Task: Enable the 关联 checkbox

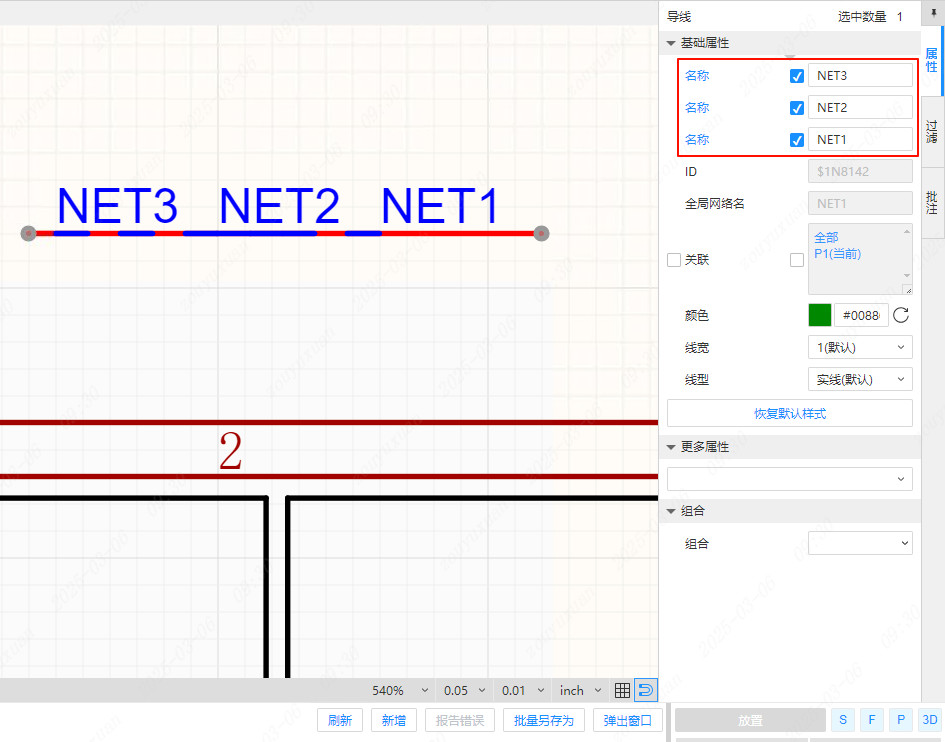Action: point(674,260)
